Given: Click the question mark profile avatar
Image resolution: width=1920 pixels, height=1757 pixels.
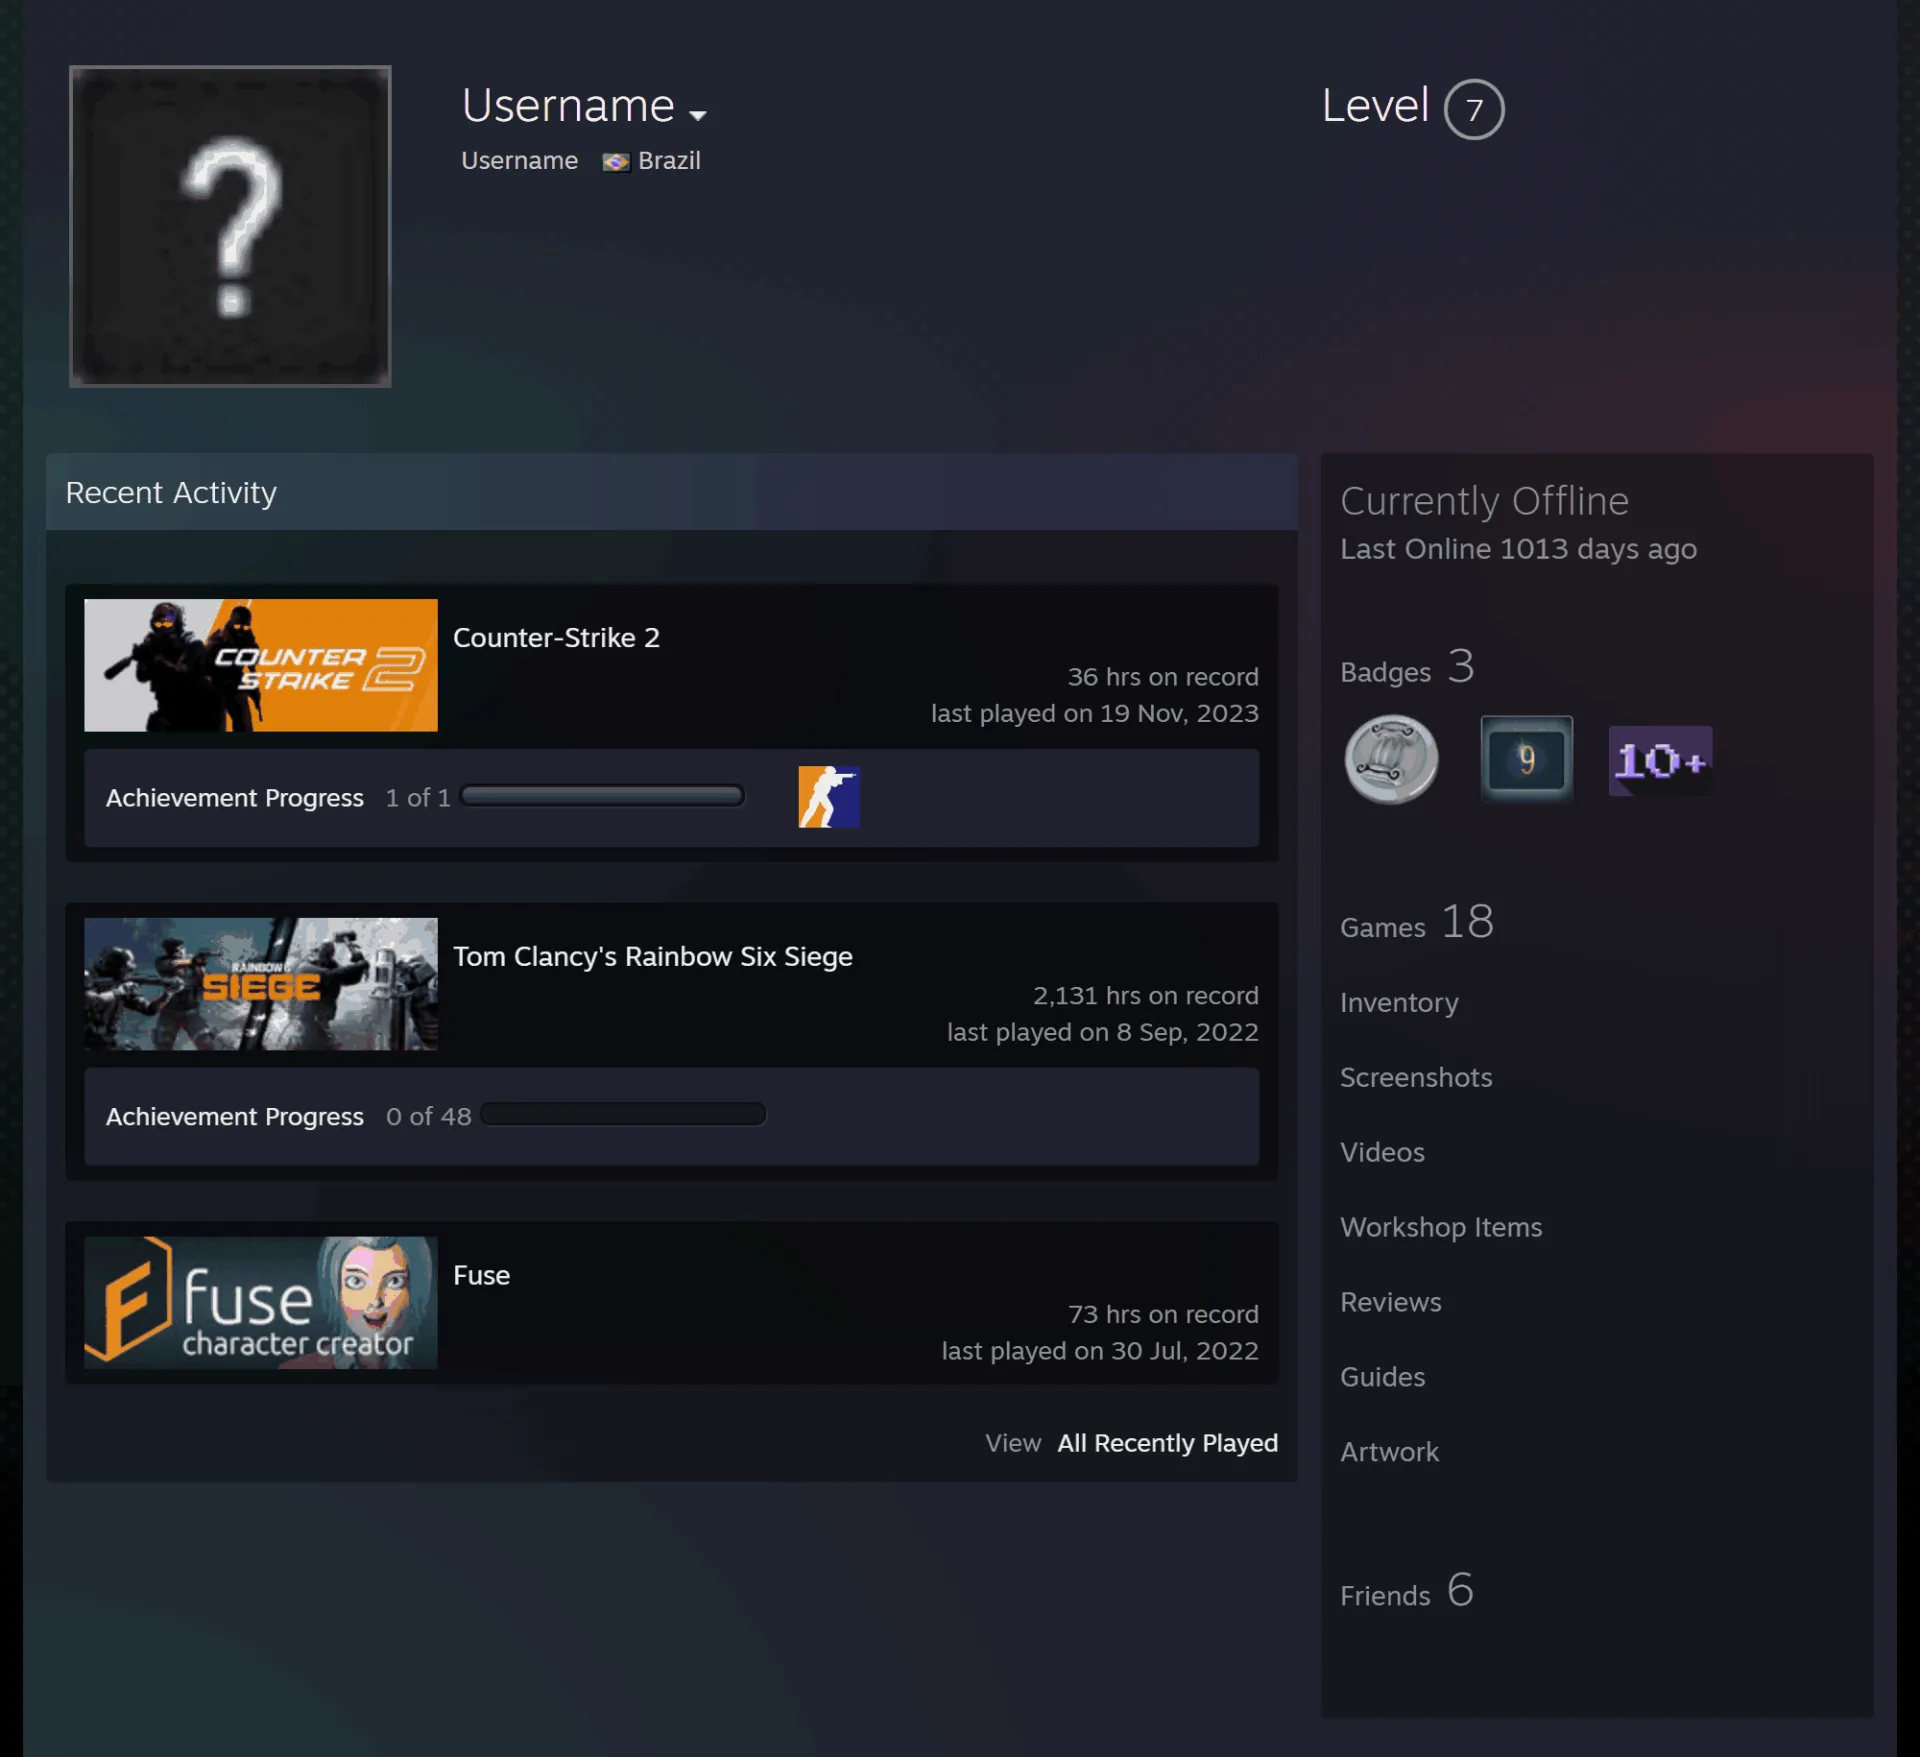Looking at the screenshot, I should pyautogui.click(x=230, y=226).
